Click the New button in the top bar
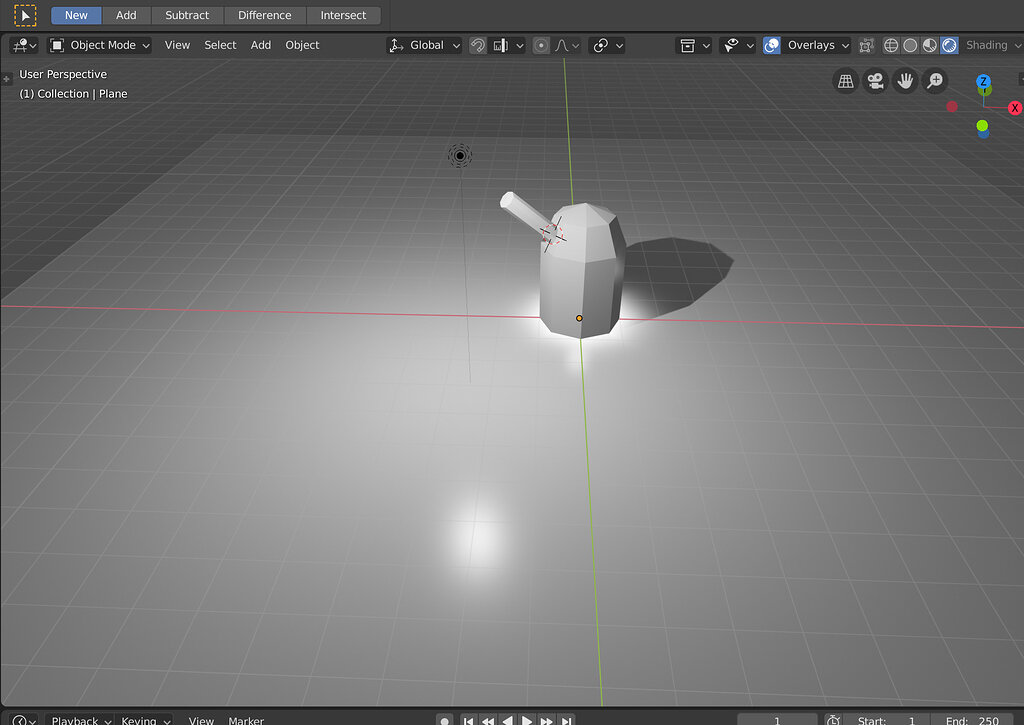This screenshot has width=1024, height=725. [x=75, y=14]
